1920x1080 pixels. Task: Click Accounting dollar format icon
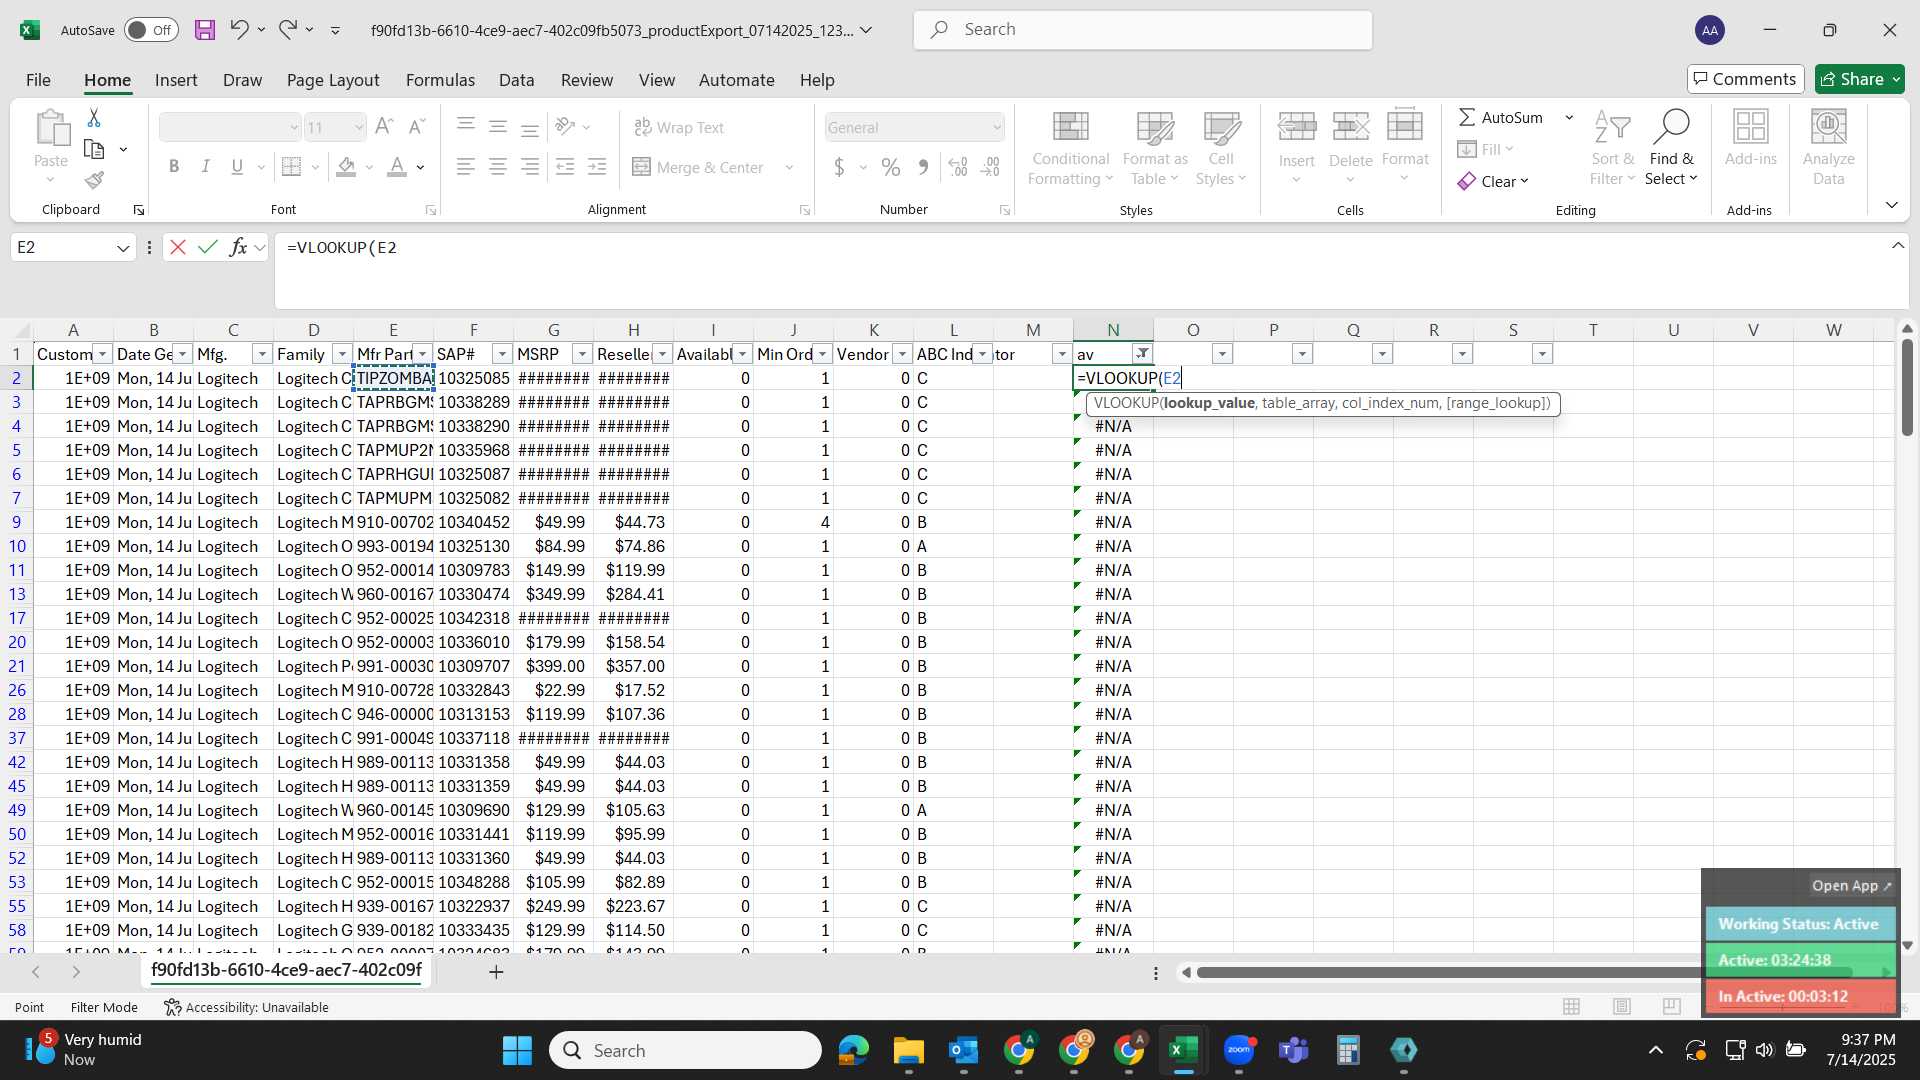pos(839,167)
